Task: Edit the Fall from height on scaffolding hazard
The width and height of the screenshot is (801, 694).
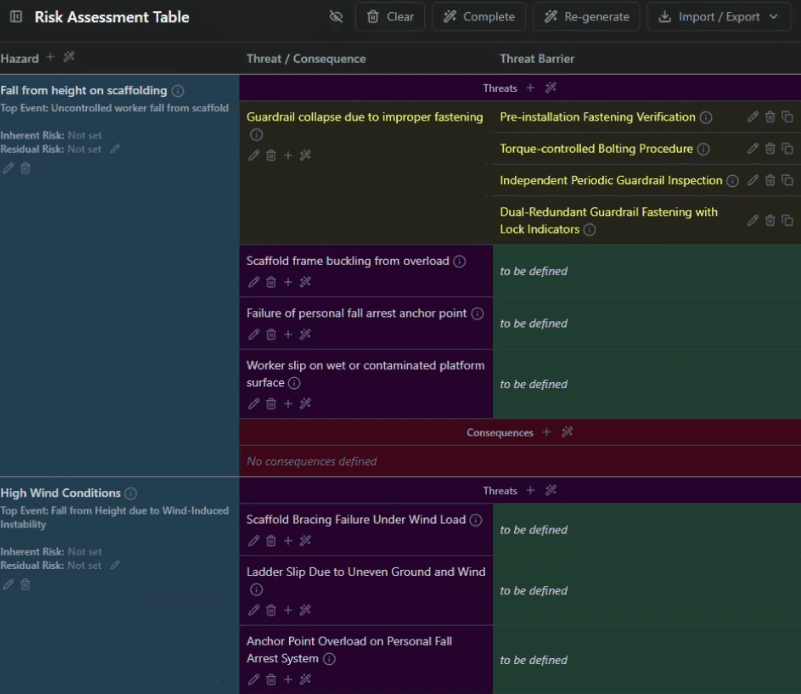Action: coord(7,167)
